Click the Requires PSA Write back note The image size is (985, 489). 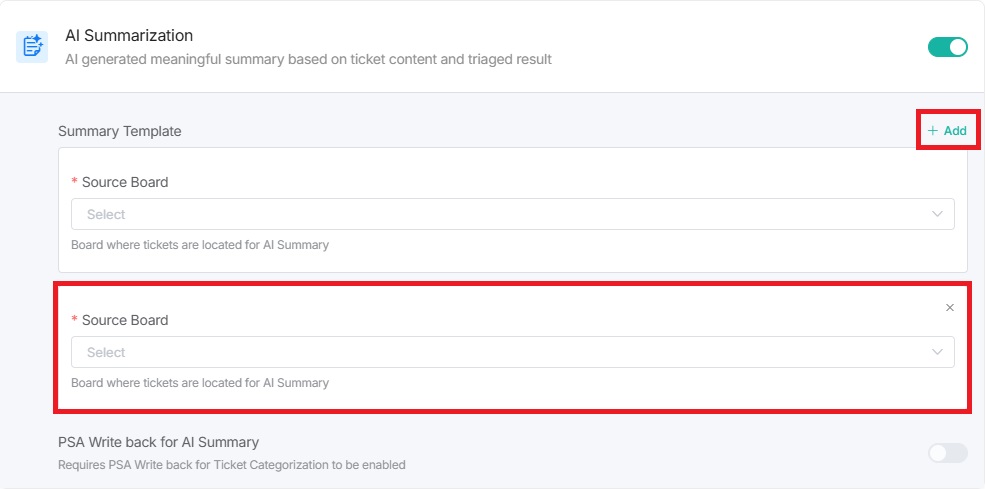[x=231, y=465]
